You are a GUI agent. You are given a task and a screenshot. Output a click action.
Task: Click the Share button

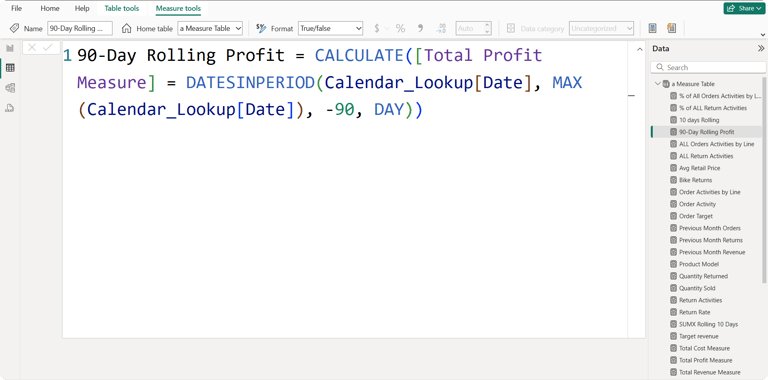point(744,8)
